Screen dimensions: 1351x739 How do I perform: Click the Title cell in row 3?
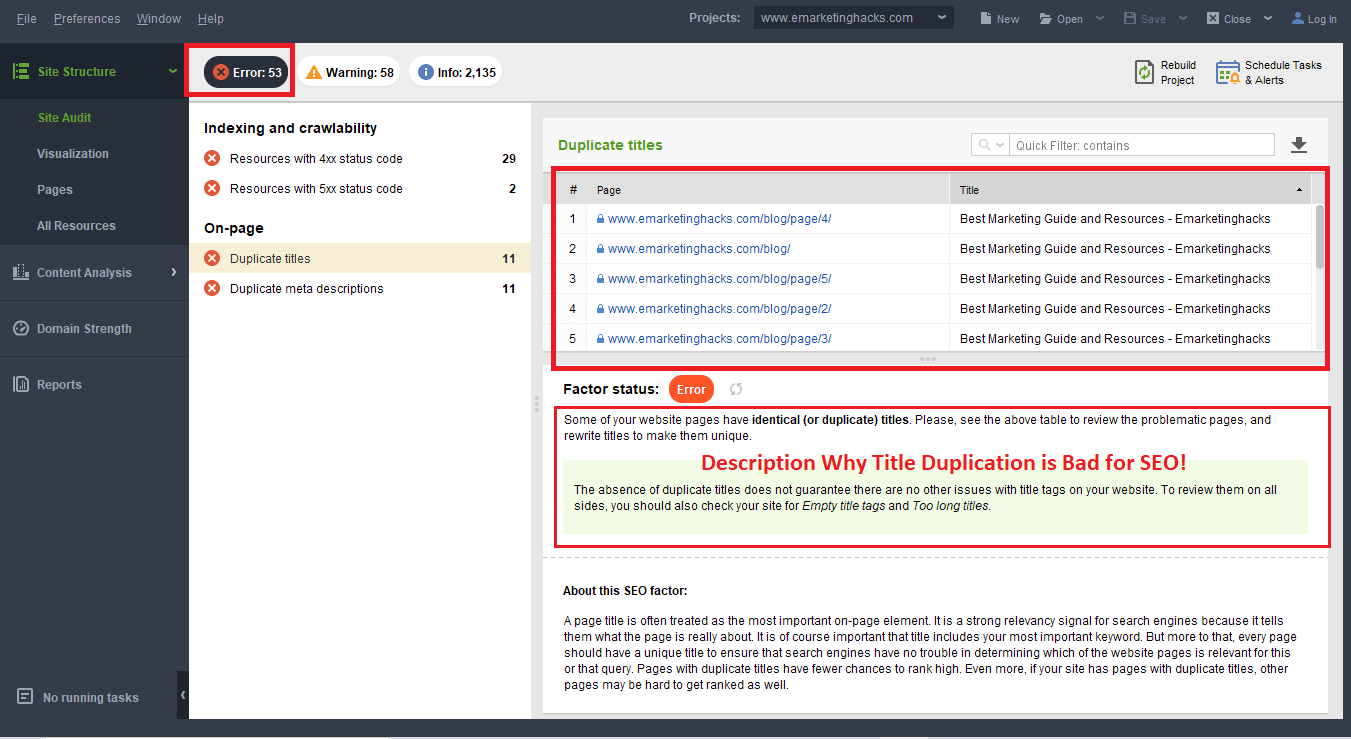point(1130,278)
